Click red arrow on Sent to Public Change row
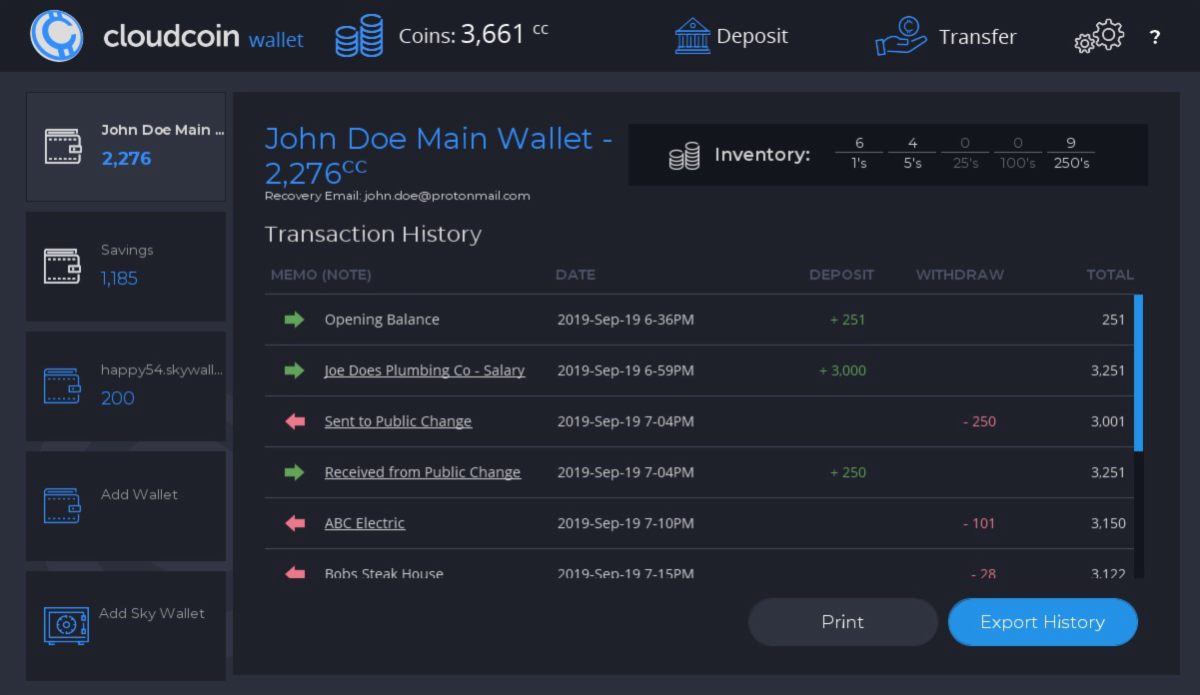This screenshot has height=695, width=1200. tap(295, 422)
